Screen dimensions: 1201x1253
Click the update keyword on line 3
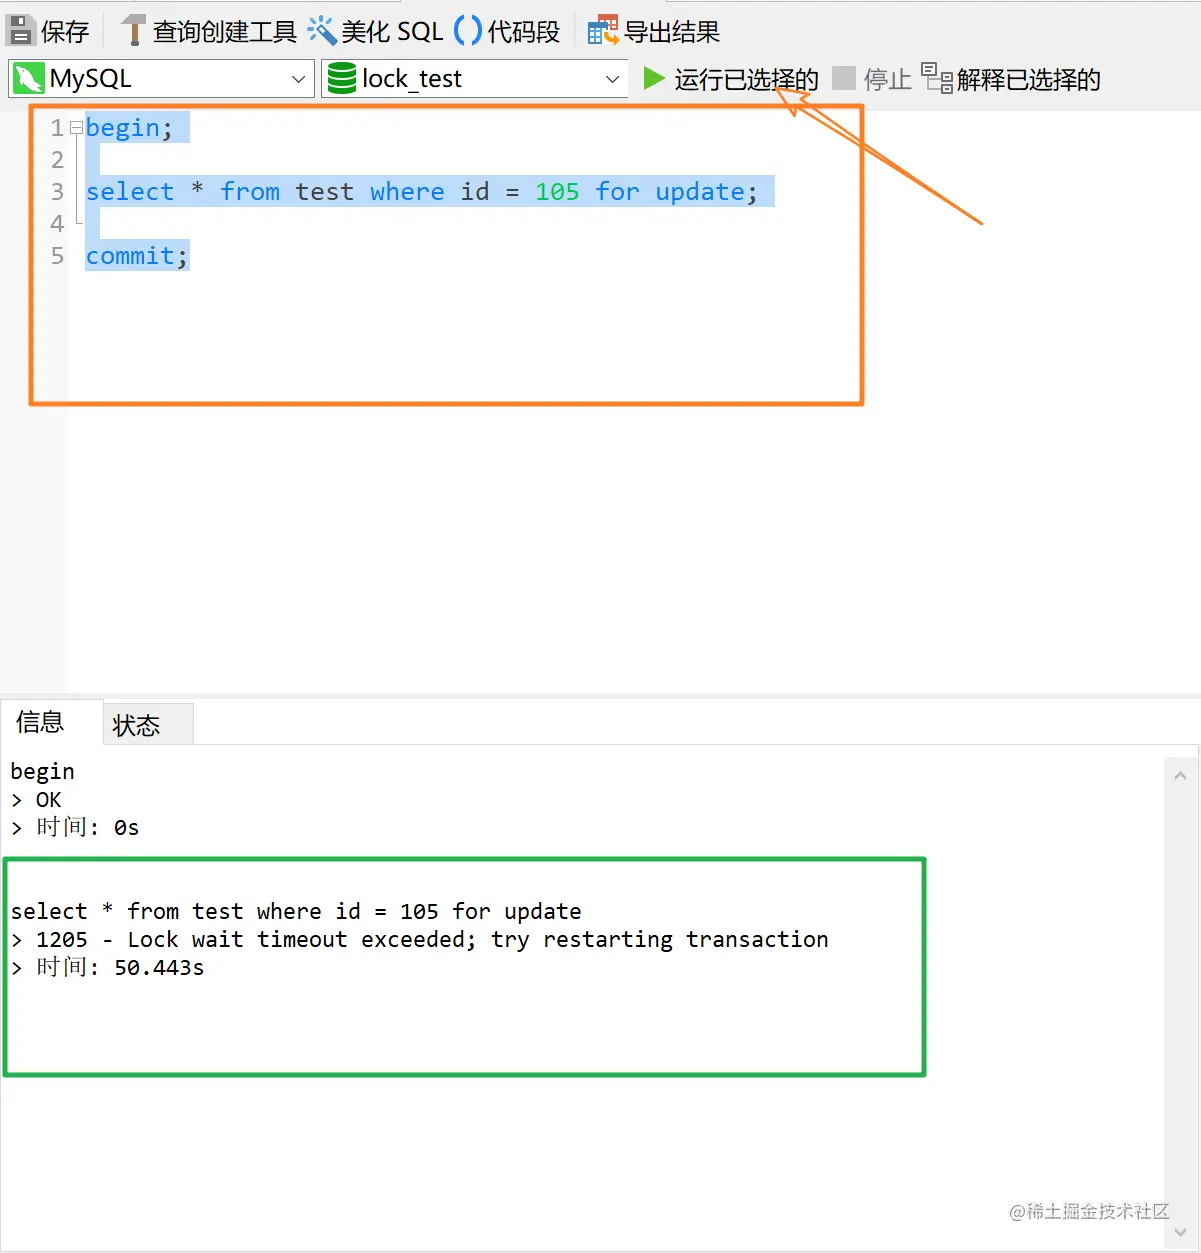tap(700, 192)
